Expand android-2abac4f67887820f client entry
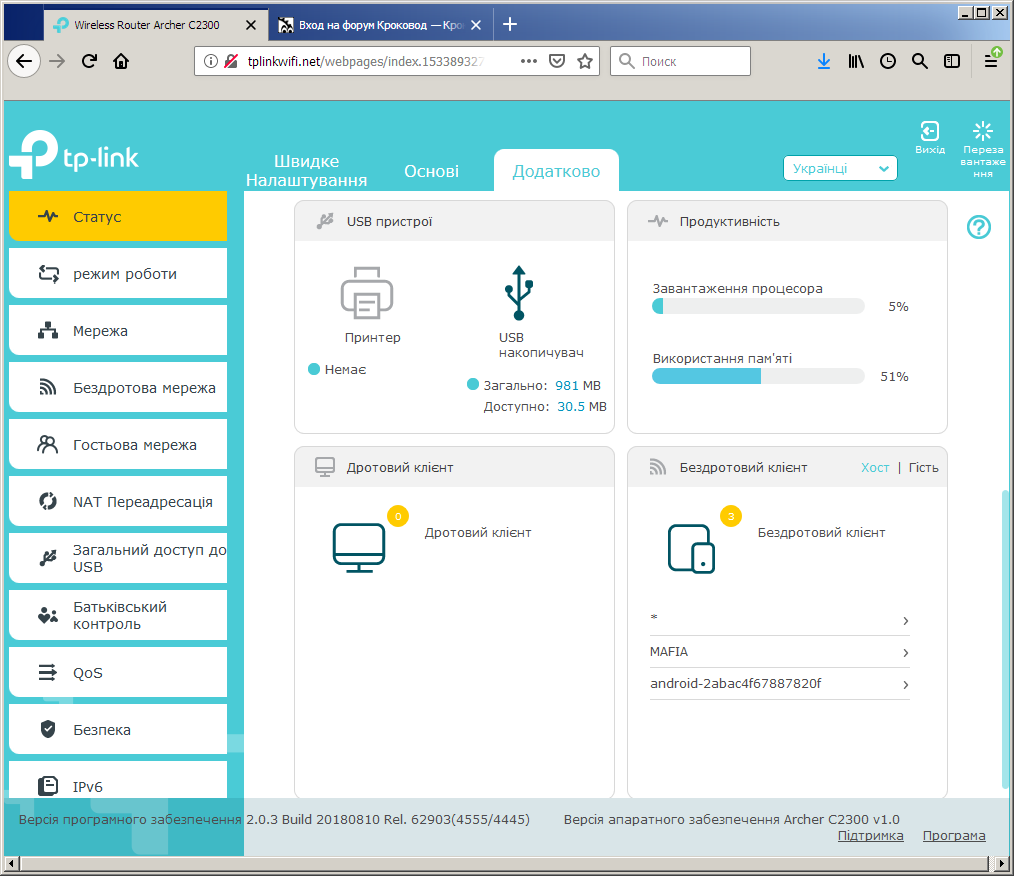1014x876 pixels. point(779,684)
